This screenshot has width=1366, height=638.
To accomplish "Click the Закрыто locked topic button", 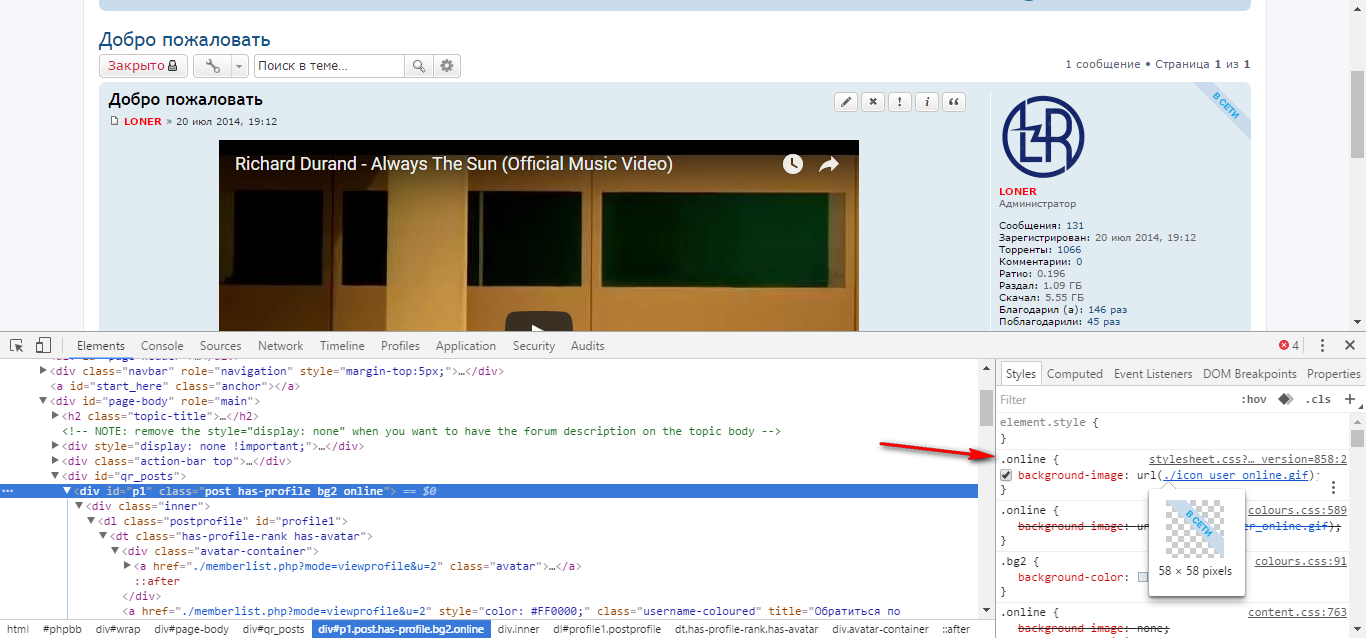I will pyautogui.click(x=143, y=66).
